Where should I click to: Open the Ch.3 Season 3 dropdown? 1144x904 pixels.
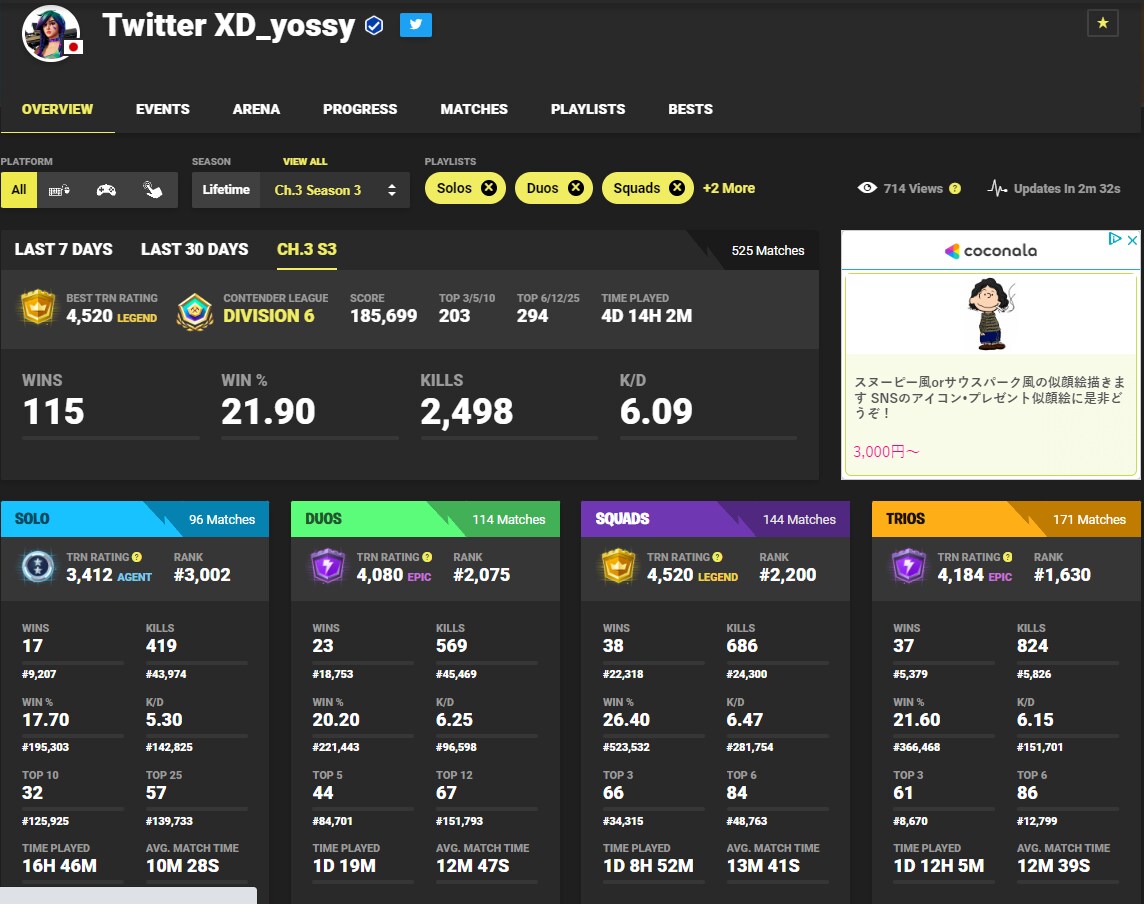pyautogui.click(x=335, y=190)
